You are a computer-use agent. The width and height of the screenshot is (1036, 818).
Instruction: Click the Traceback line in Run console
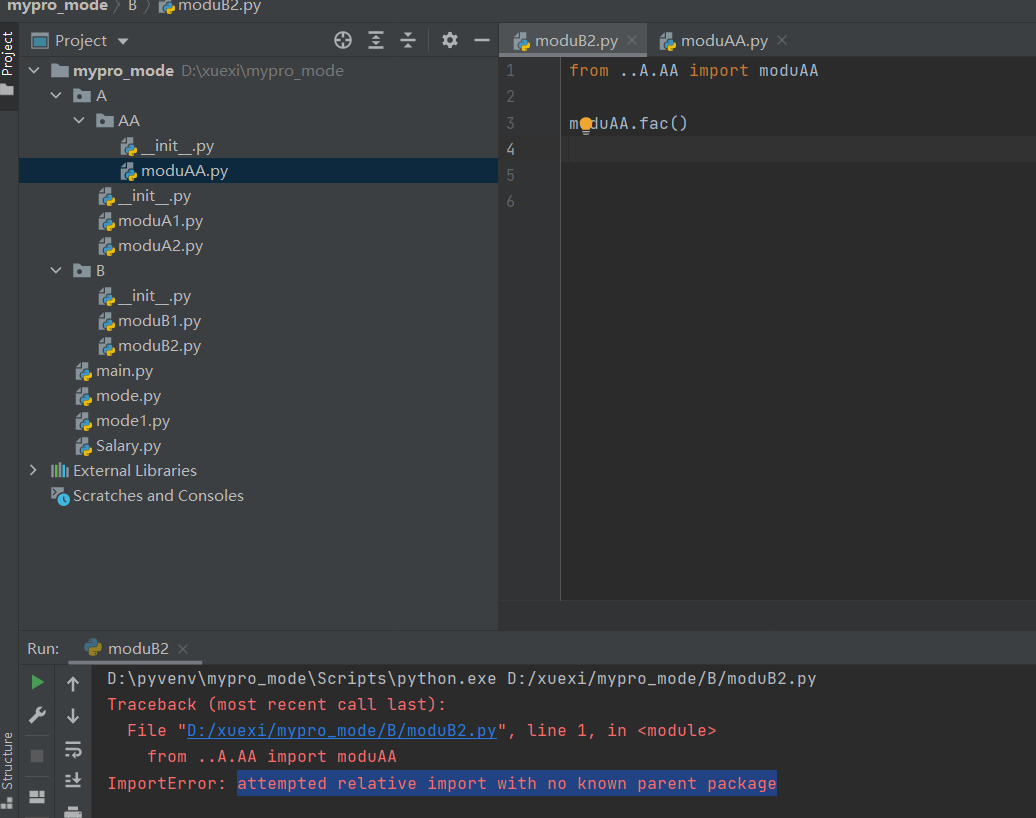pos(276,704)
